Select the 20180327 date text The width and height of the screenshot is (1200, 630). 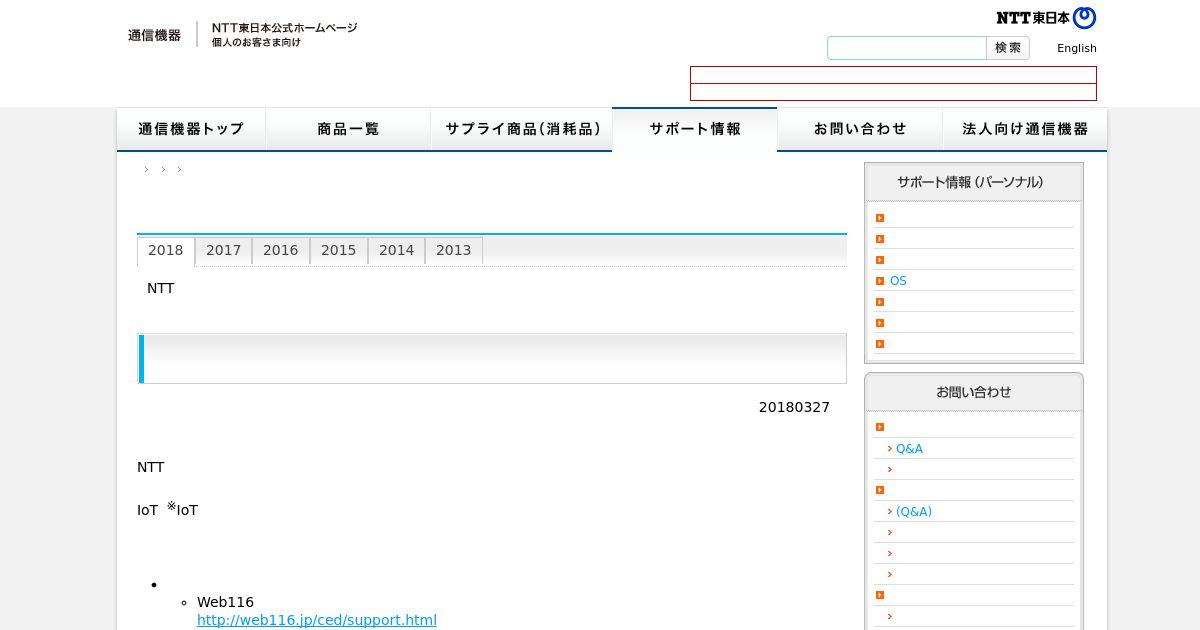click(794, 407)
